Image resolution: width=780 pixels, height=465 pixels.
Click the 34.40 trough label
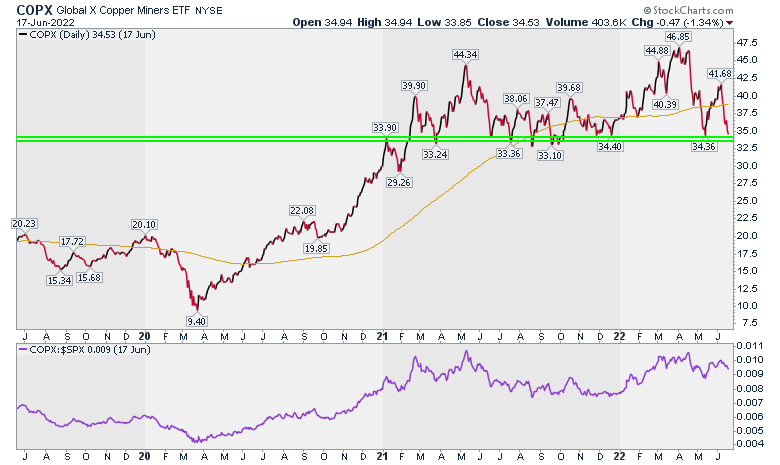pos(610,147)
